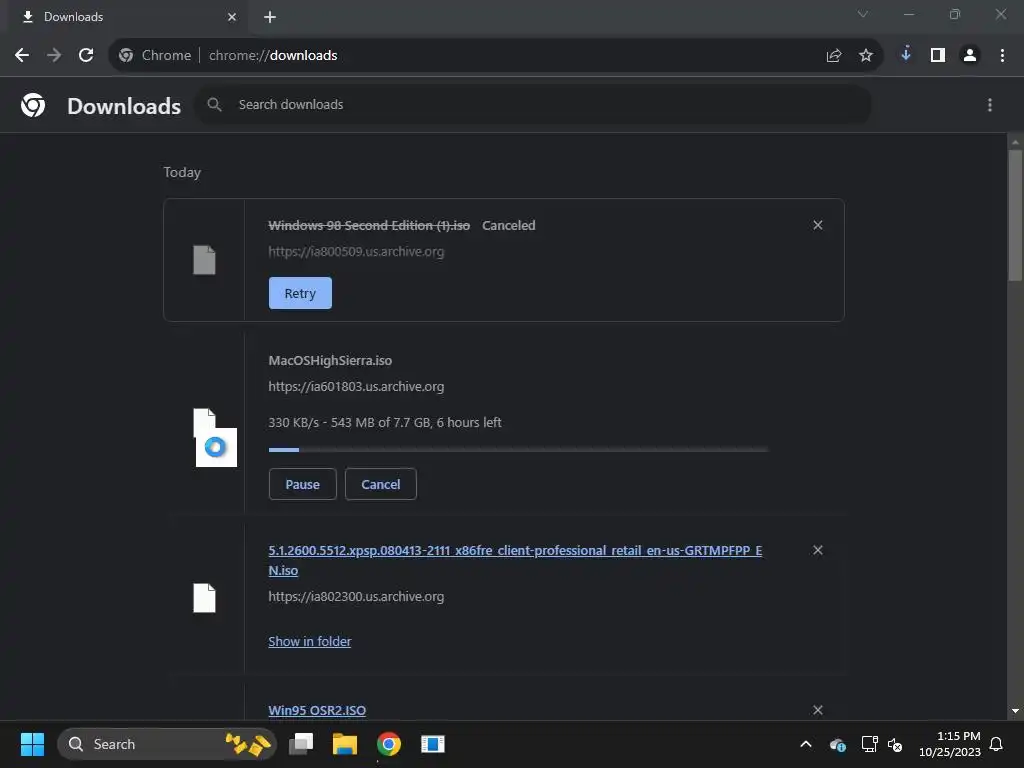Bookmark this tab with the star icon

click(865, 56)
